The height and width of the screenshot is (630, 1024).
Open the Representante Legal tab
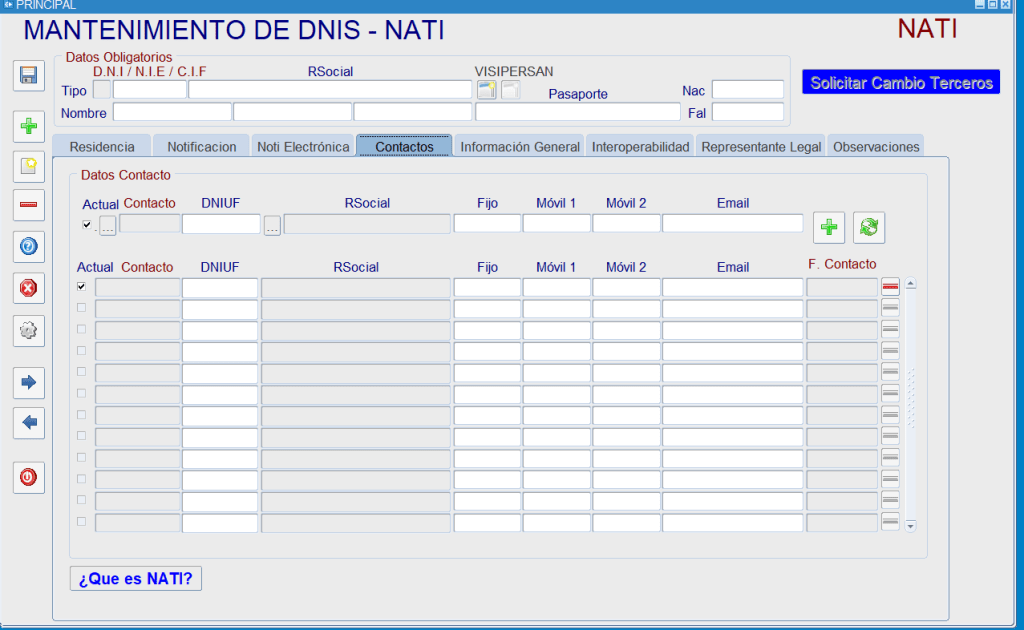761,146
